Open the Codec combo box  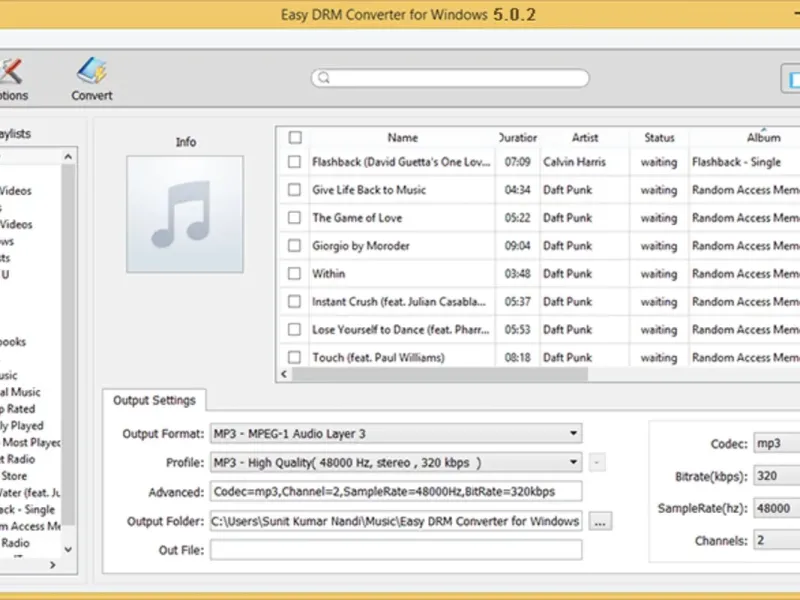click(x=777, y=443)
